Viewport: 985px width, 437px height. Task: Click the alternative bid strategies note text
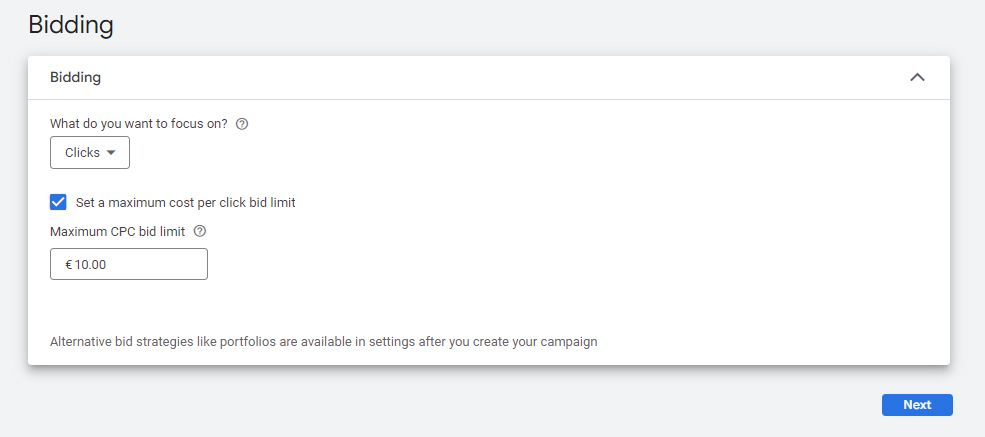click(324, 342)
